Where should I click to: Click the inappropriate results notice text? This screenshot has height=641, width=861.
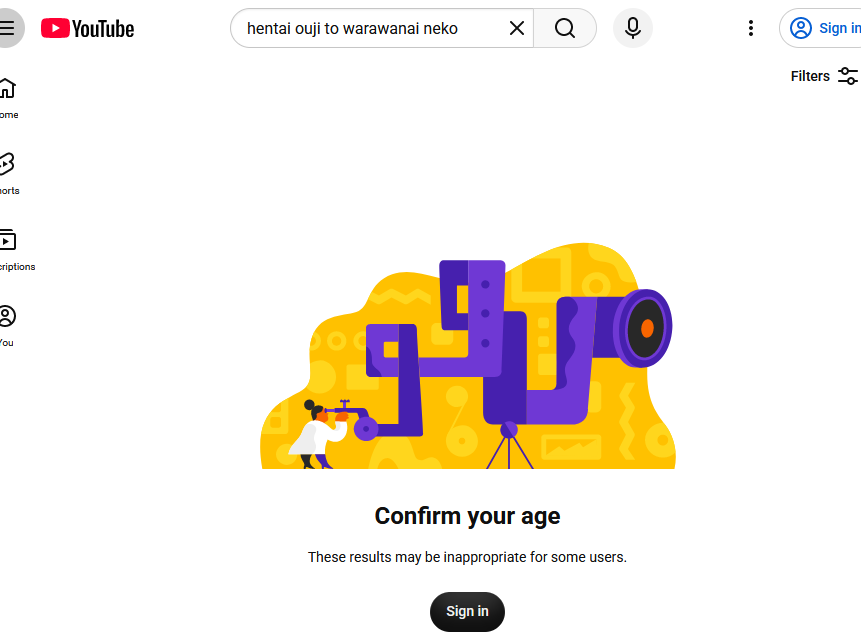(x=467, y=557)
